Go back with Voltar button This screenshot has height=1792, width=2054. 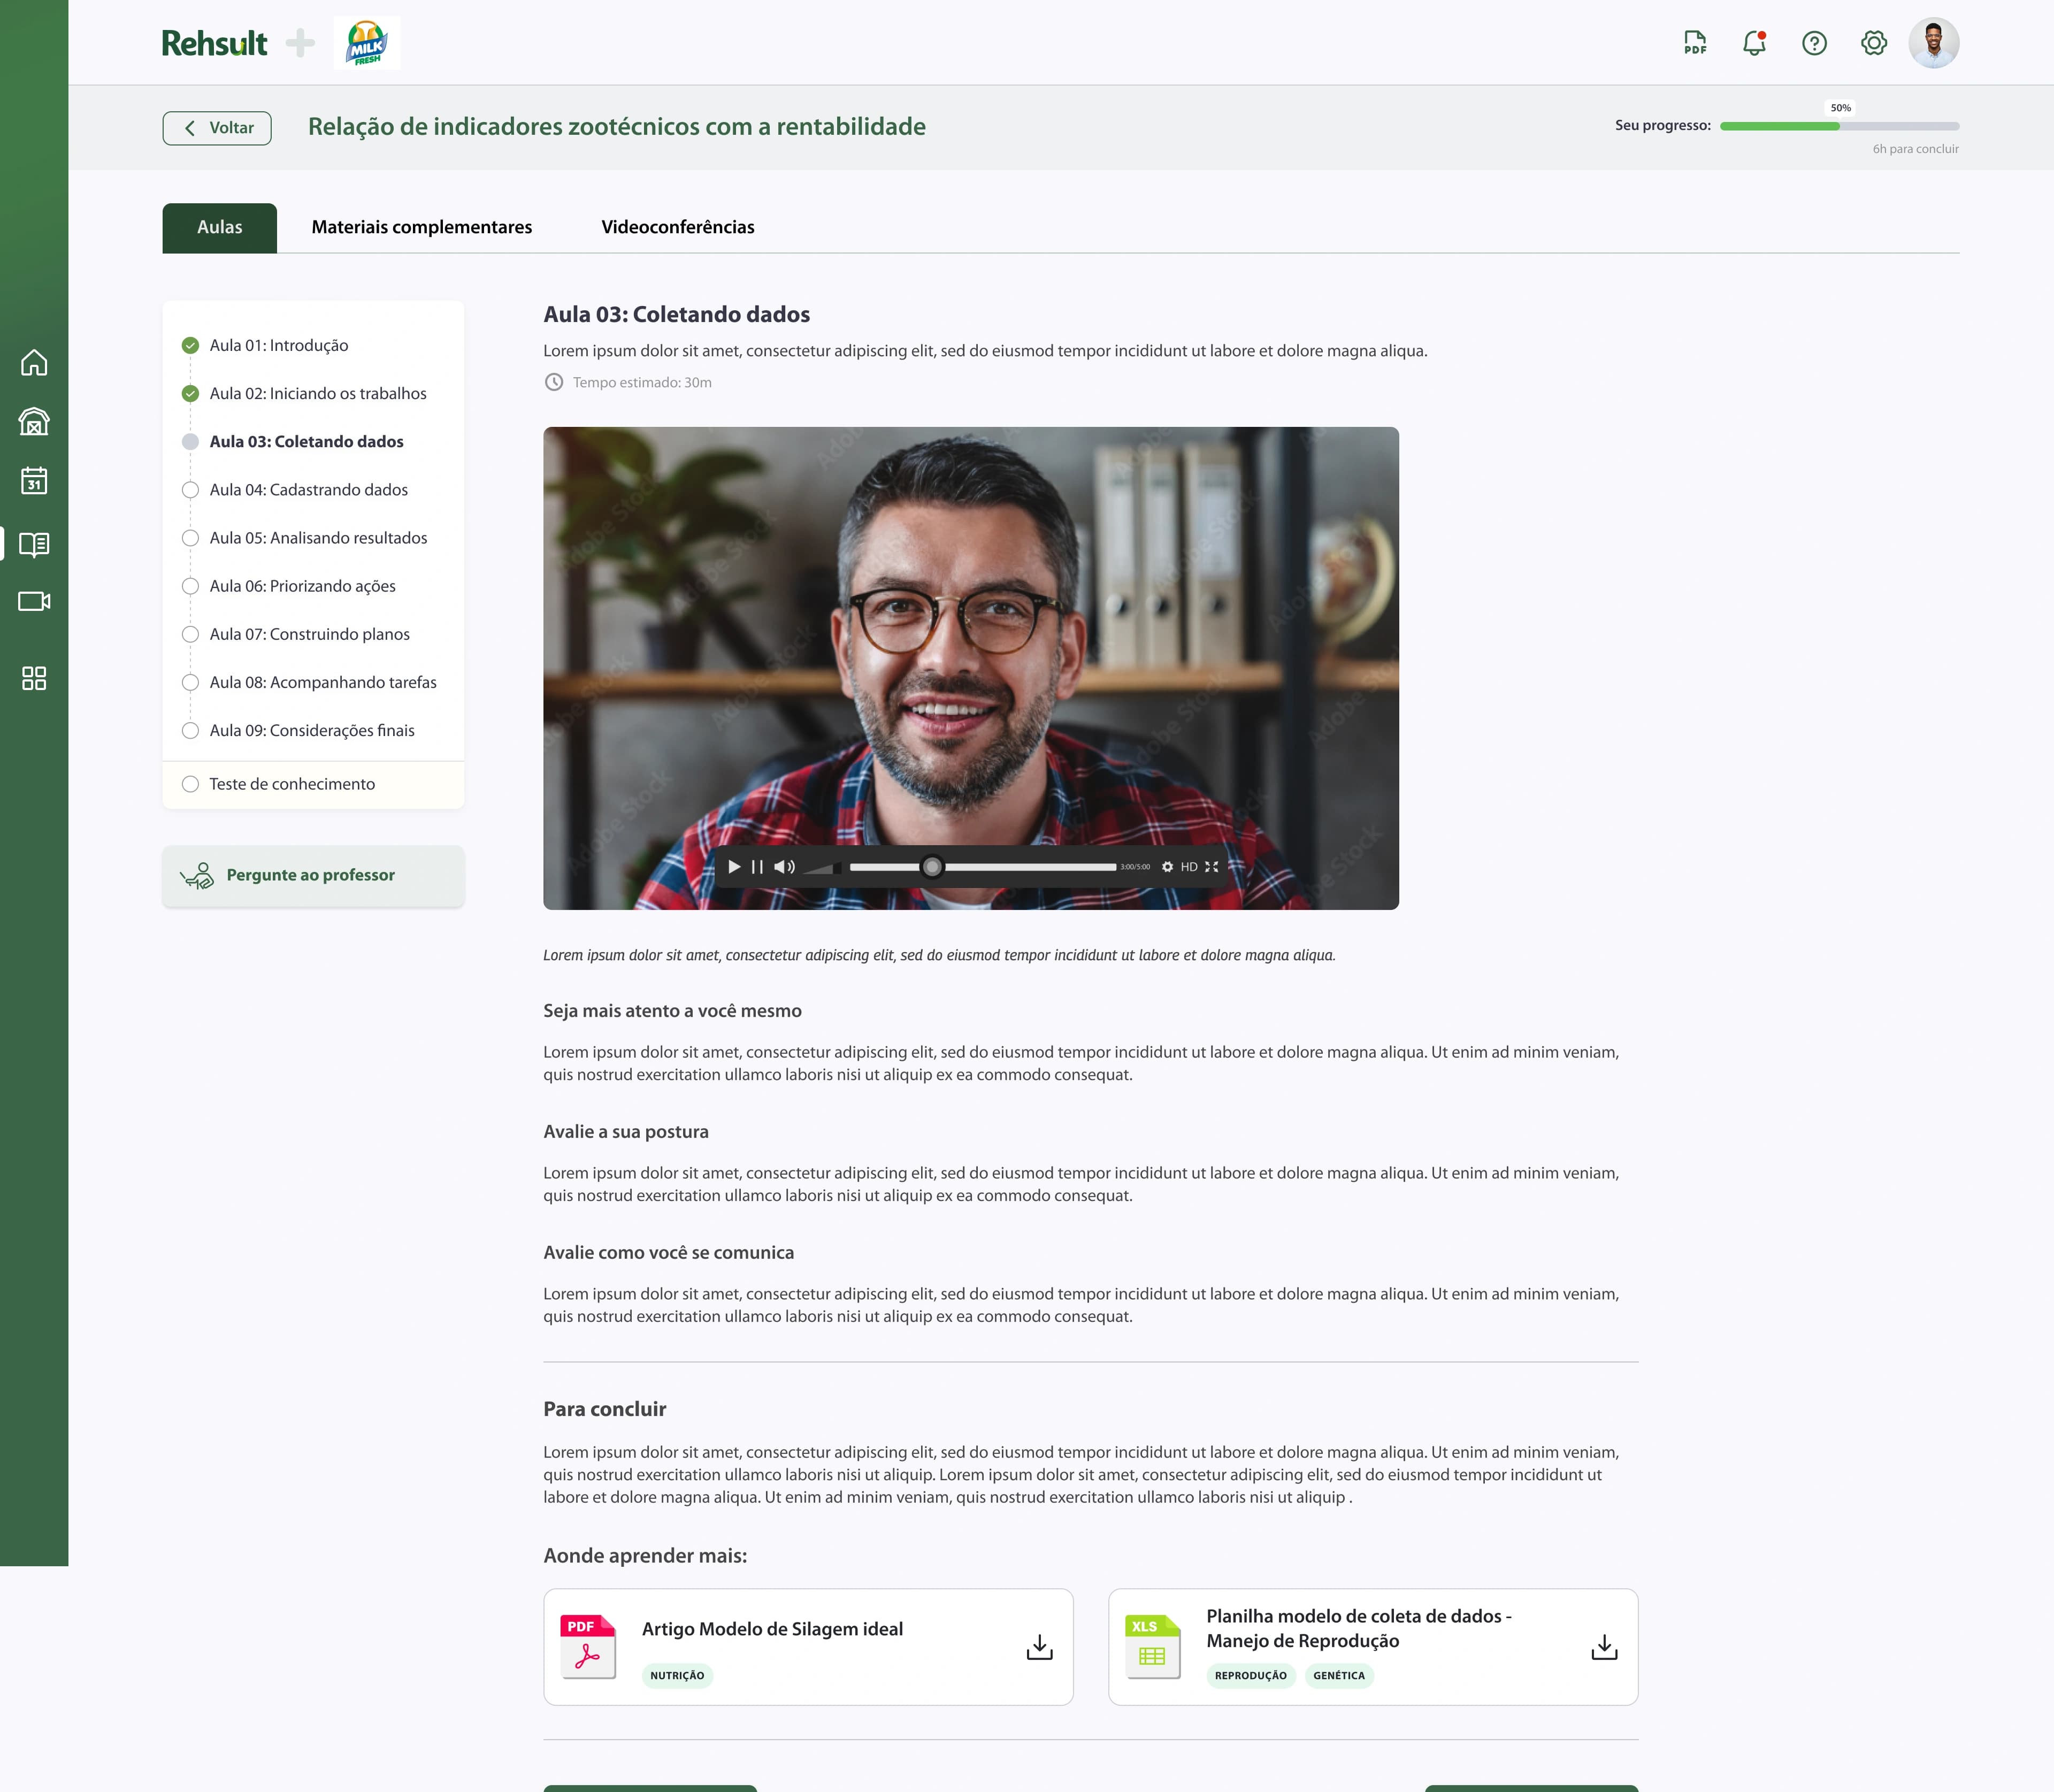point(217,128)
